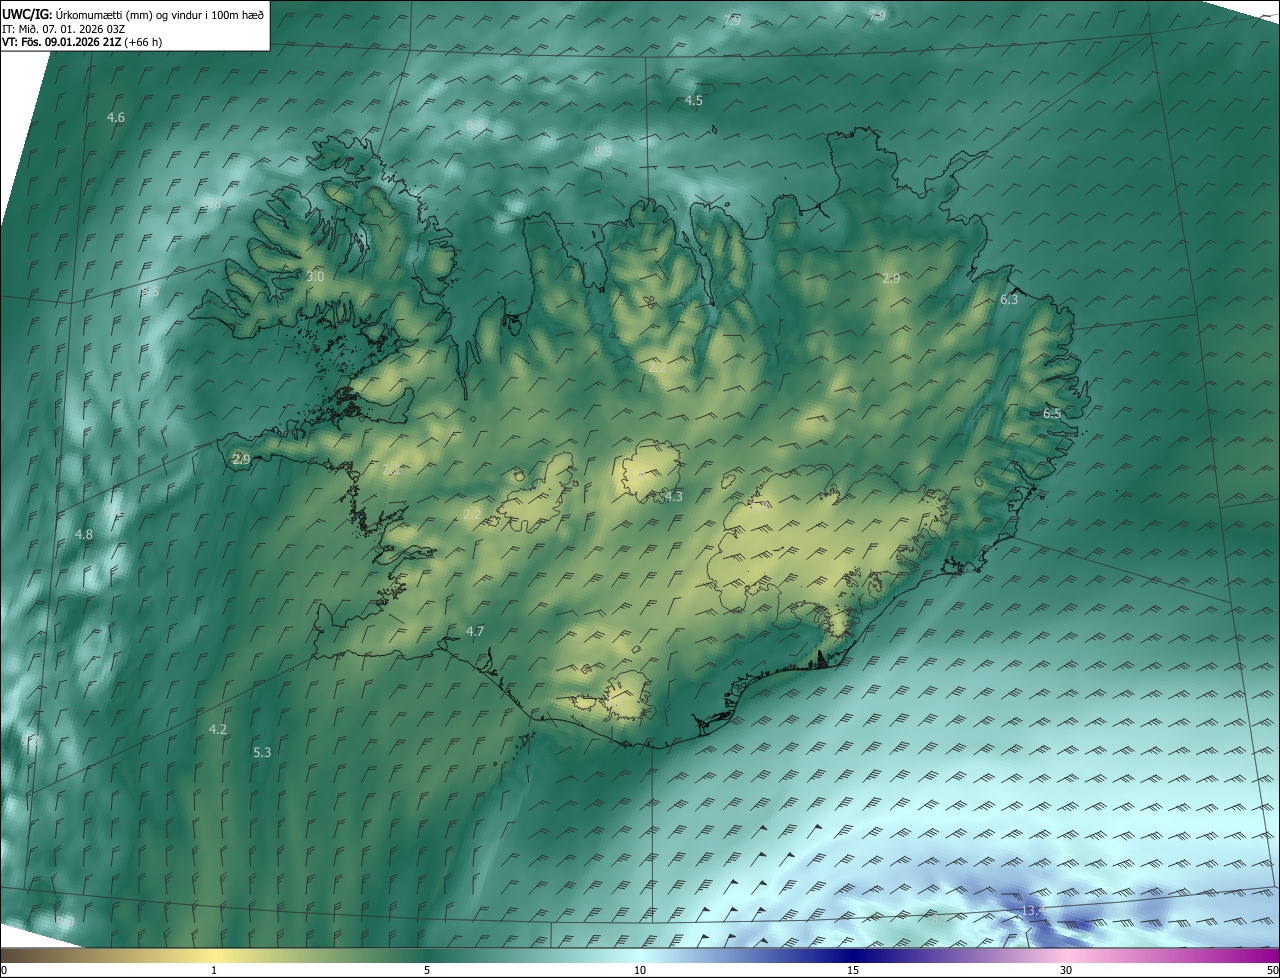Select the "IT: Mið. 07. 01. 2026 03Z" line

64,29
